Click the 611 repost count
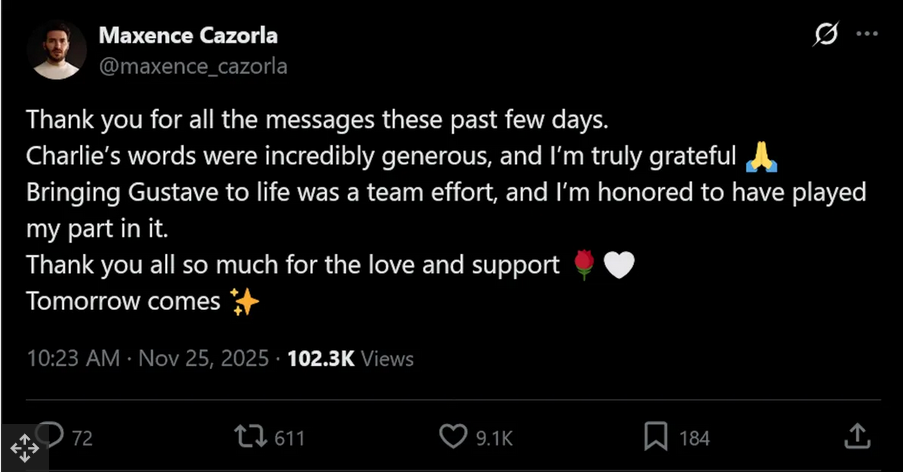 click(x=289, y=438)
